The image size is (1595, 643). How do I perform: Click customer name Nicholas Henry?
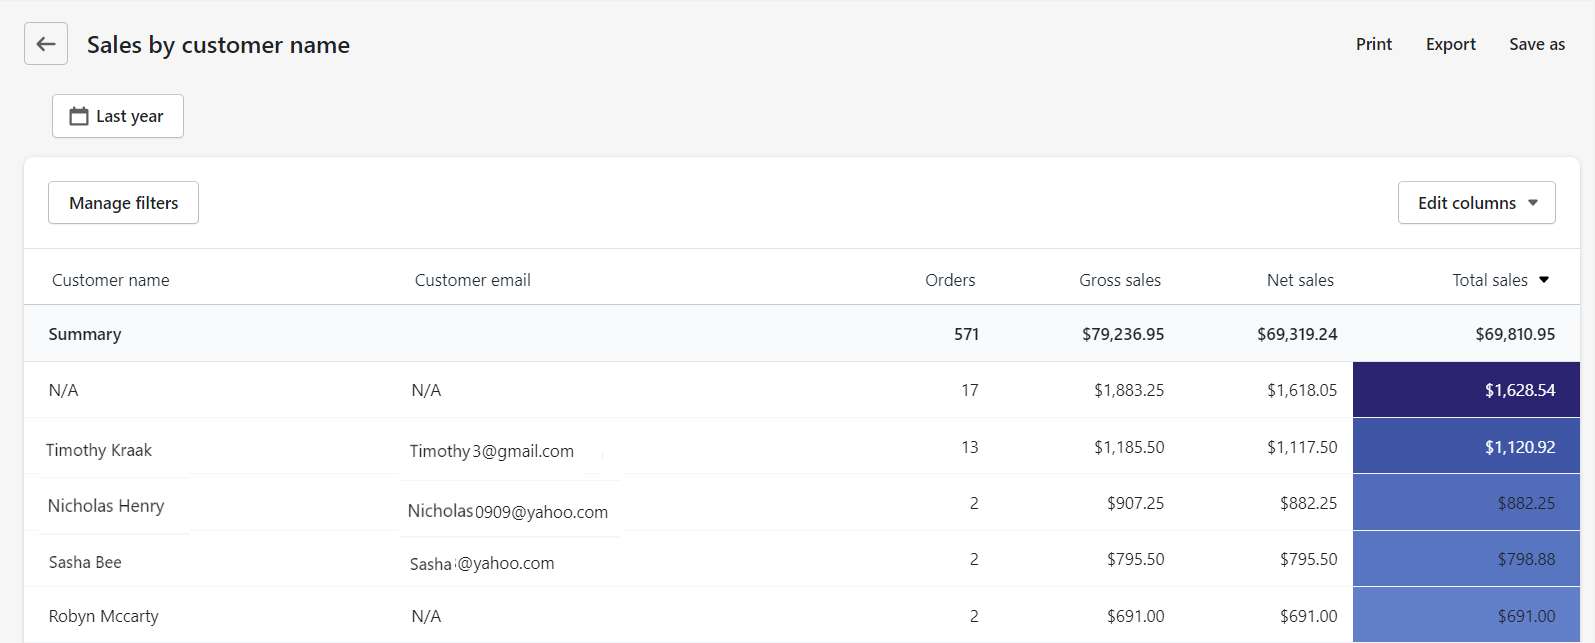tap(106, 506)
